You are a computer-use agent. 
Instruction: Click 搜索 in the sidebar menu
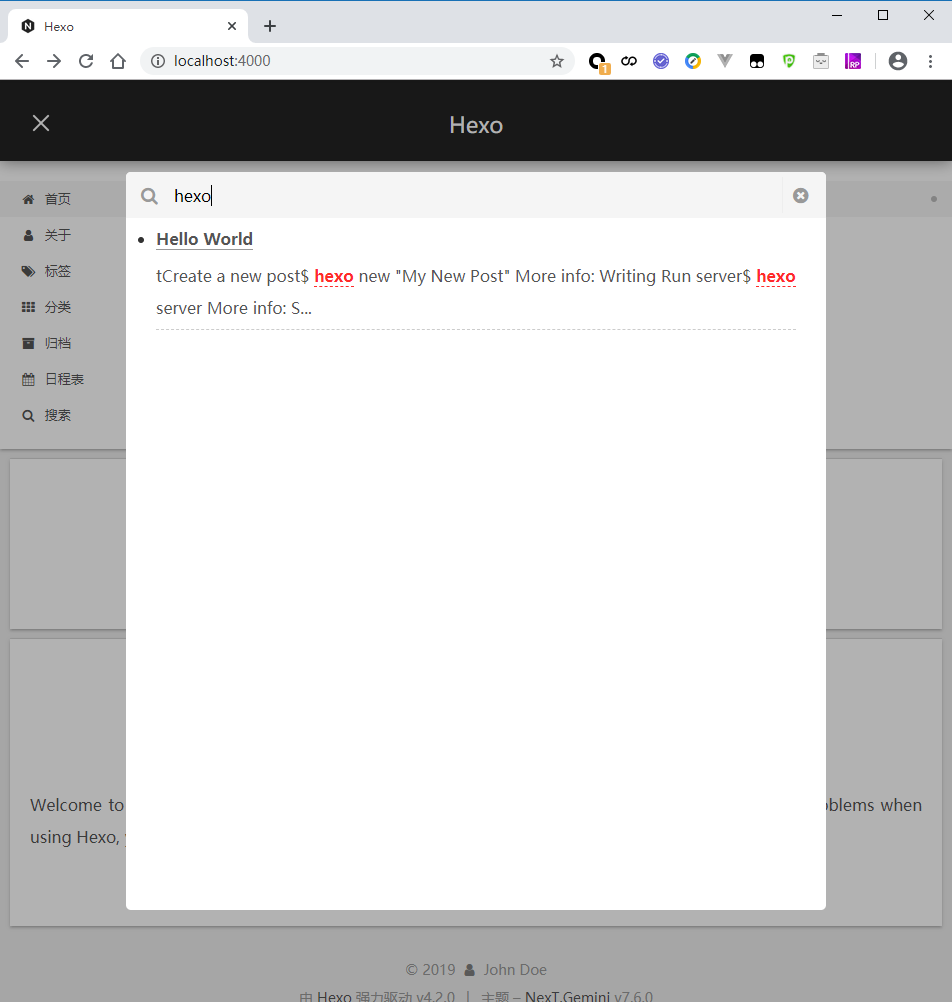57,415
